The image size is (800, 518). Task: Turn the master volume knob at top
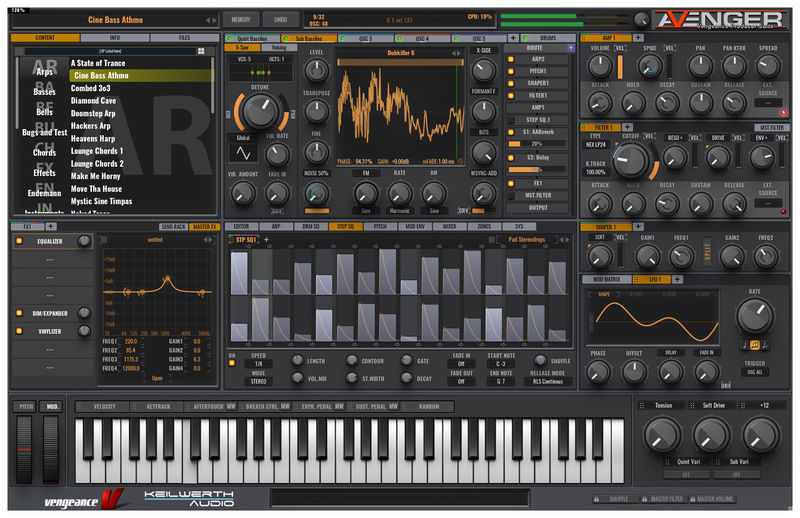coord(641,20)
